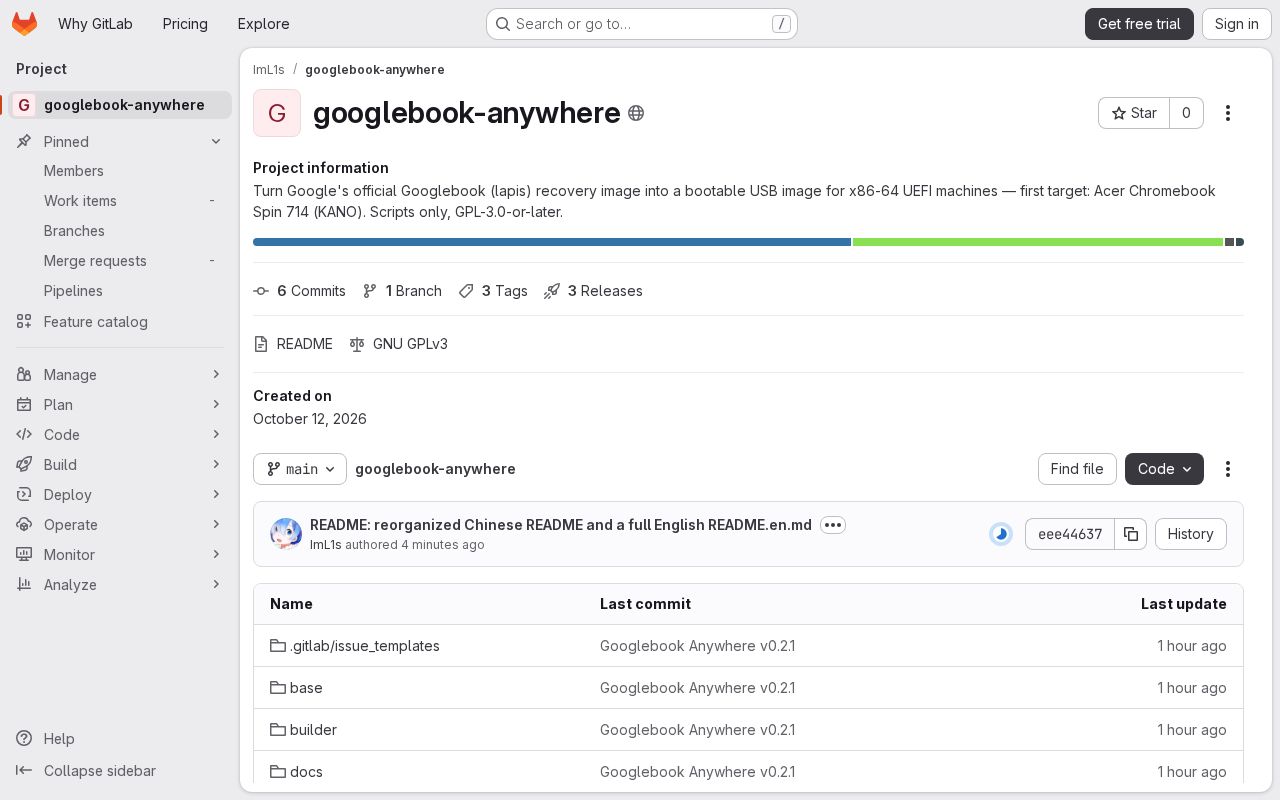This screenshot has height=800, width=1280.
Task: Go to Merge requests in sidebar
Action: coord(120,261)
